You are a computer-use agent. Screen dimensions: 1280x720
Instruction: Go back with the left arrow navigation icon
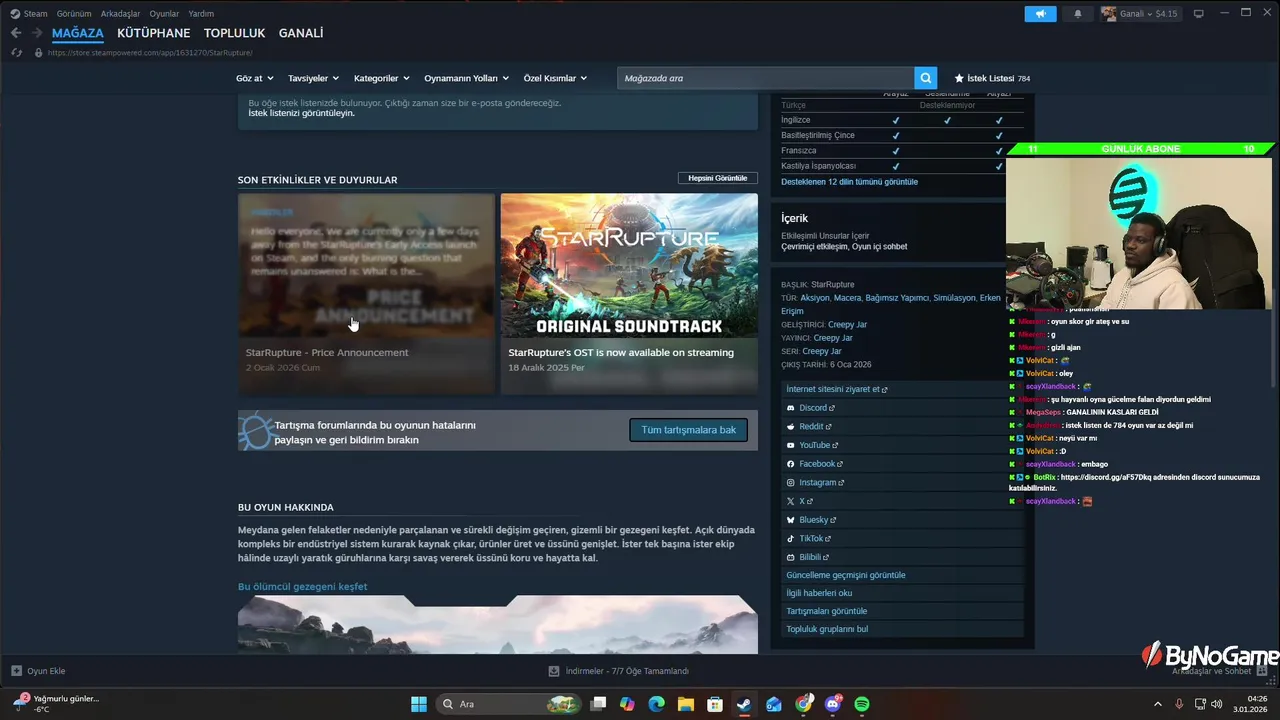pyautogui.click(x=16, y=33)
